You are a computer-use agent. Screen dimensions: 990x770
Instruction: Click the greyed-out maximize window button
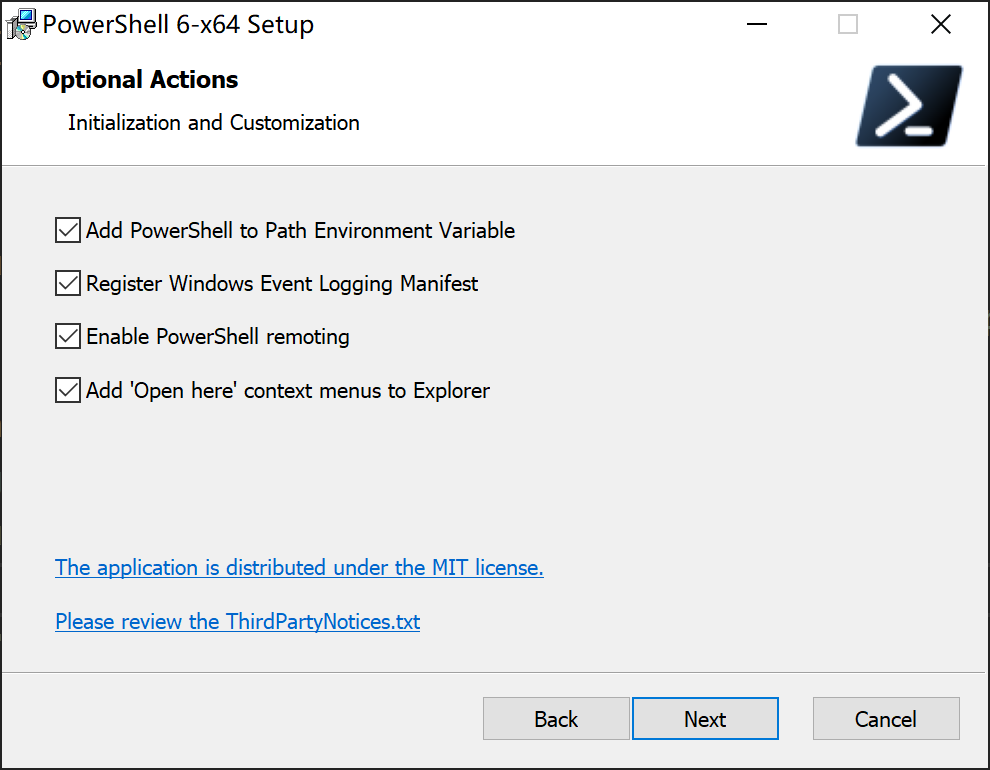[x=847, y=25]
